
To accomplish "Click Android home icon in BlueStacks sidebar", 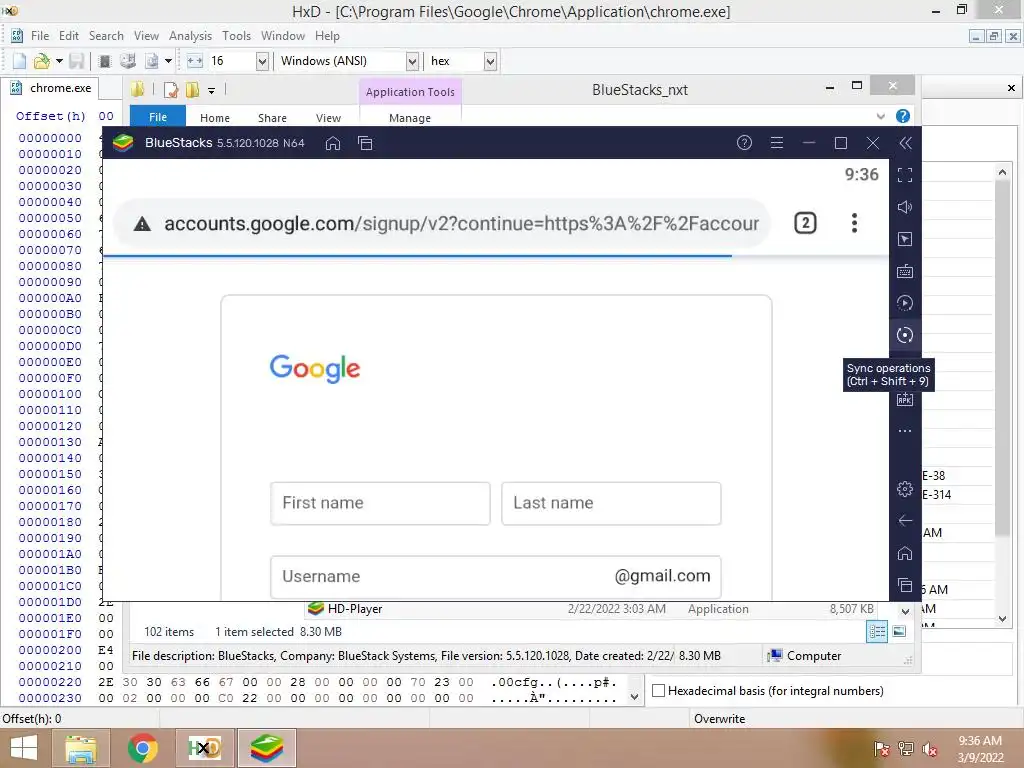I will pyautogui.click(x=904, y=553).
